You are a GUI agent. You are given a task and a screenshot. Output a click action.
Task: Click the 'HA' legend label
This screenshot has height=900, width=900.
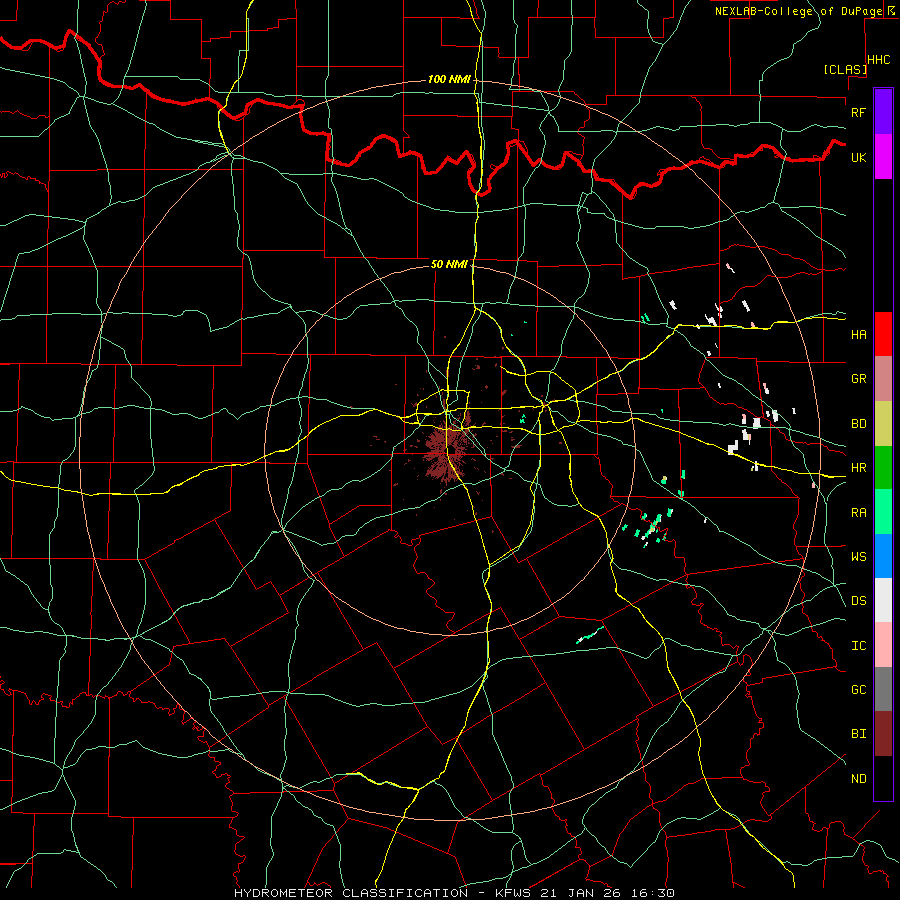(858, 334)
